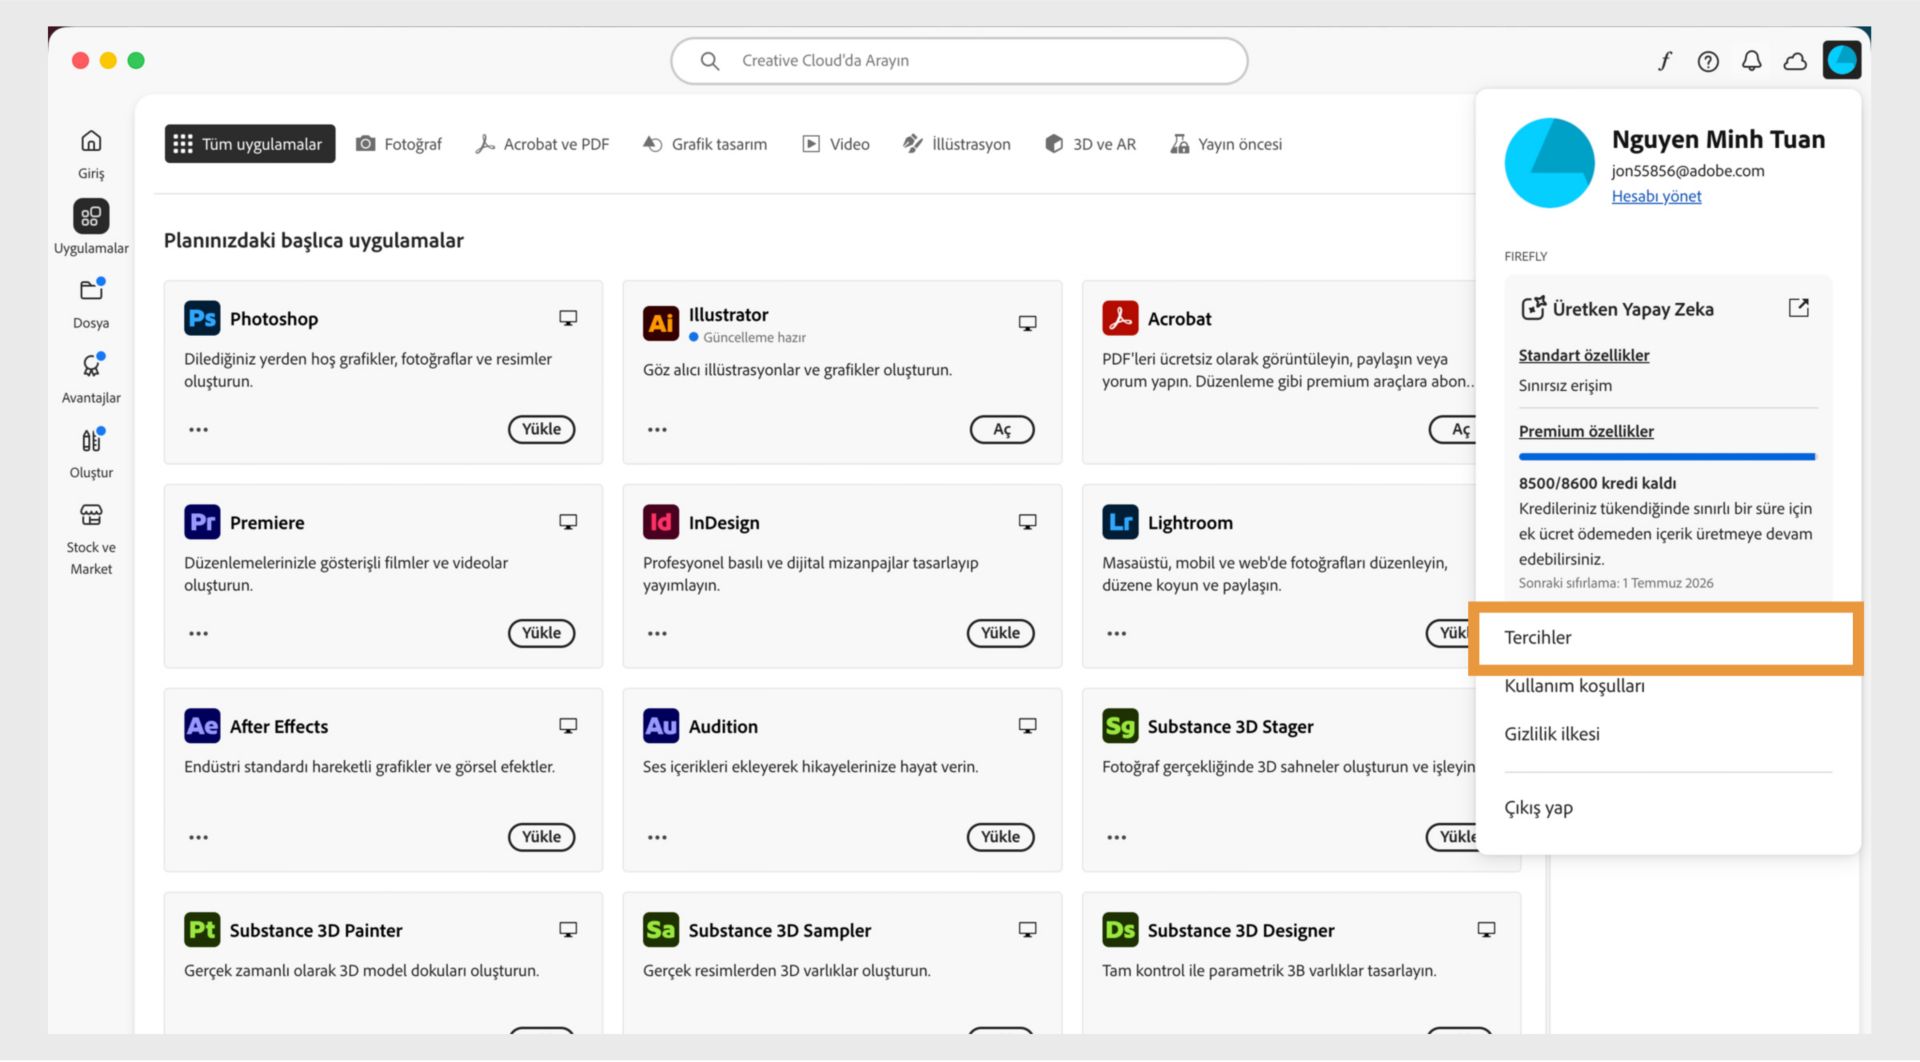Switch to Yayın öncesi tab

pos(1226,144)
